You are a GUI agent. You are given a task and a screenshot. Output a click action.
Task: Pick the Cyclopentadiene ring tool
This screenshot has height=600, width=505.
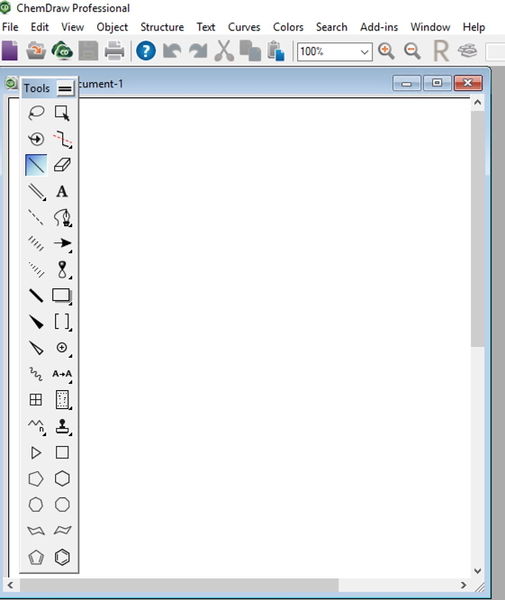pos(36,557)
